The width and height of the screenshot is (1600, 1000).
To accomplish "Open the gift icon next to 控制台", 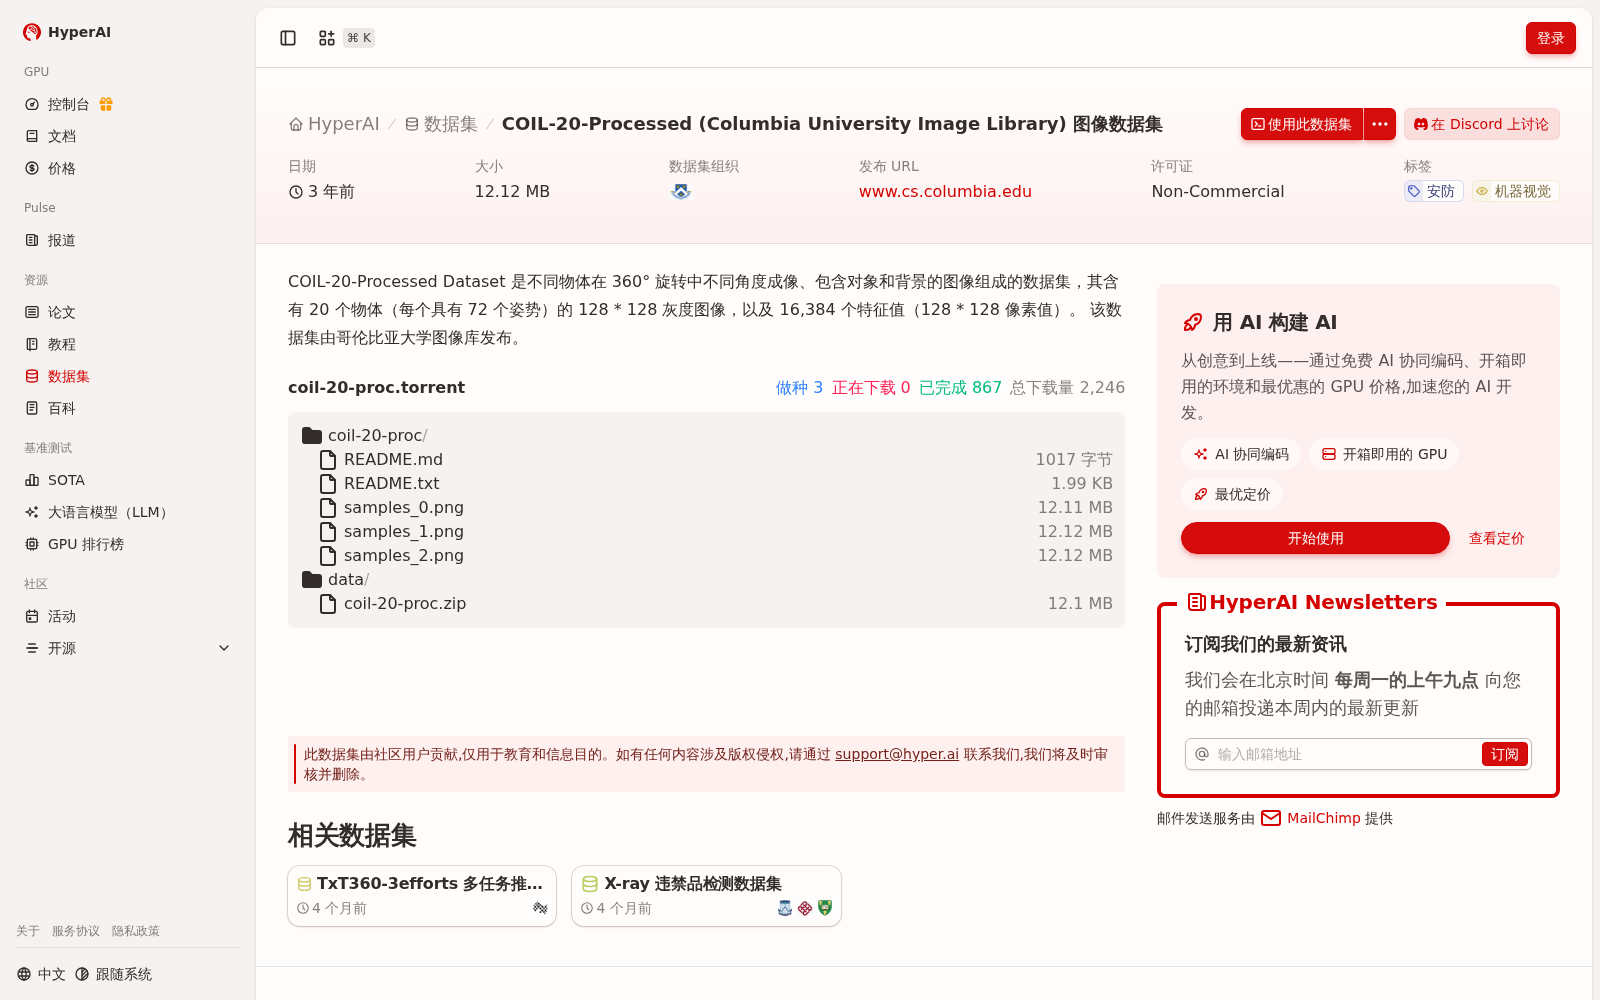I will pyautogui.click(x=106, y=104).
